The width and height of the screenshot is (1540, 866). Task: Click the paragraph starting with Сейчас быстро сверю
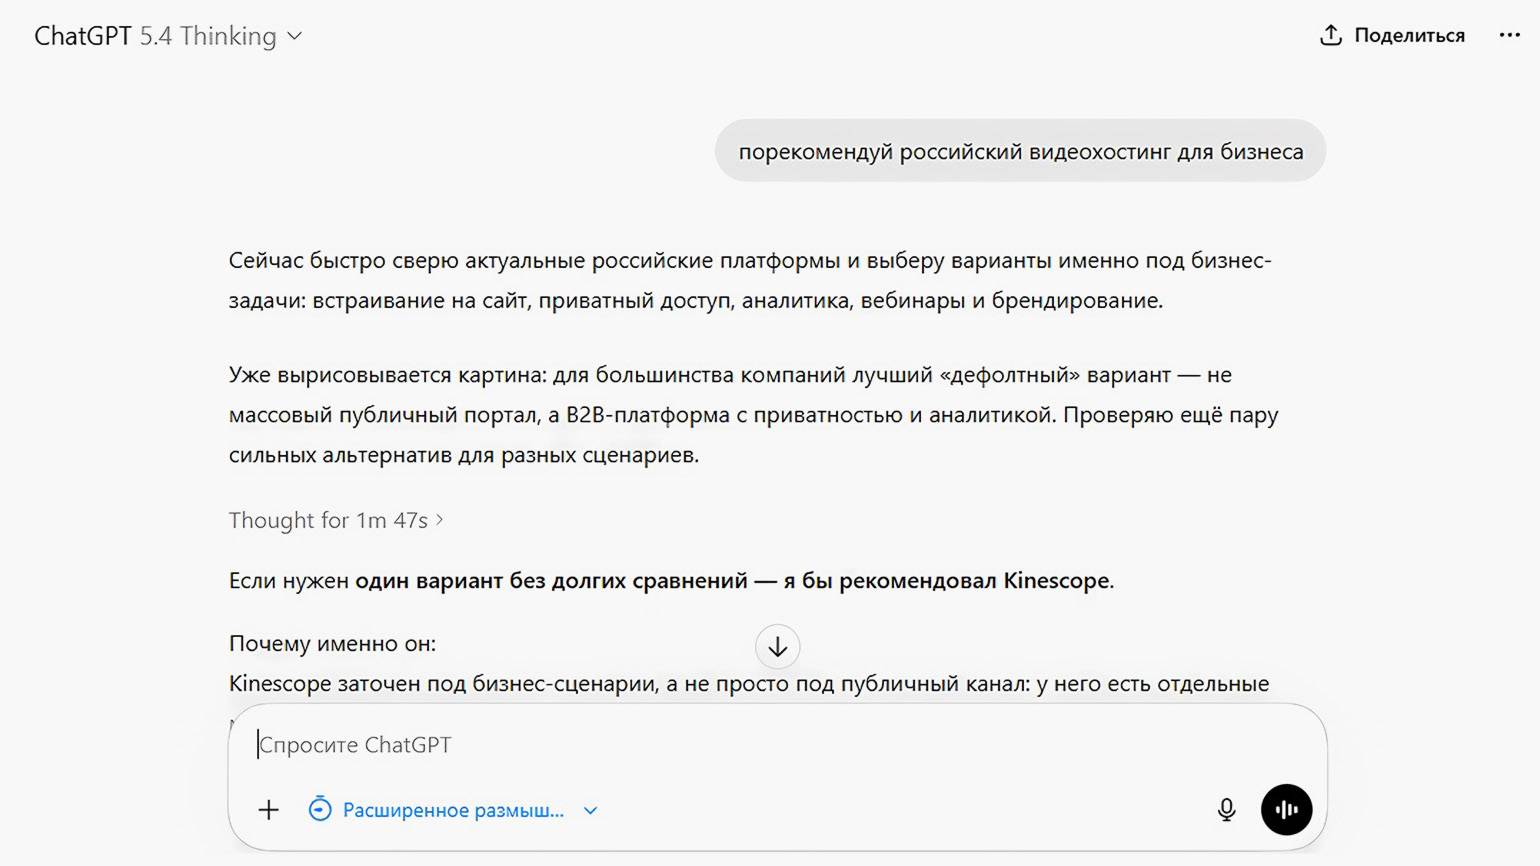(x=750, y=280)
